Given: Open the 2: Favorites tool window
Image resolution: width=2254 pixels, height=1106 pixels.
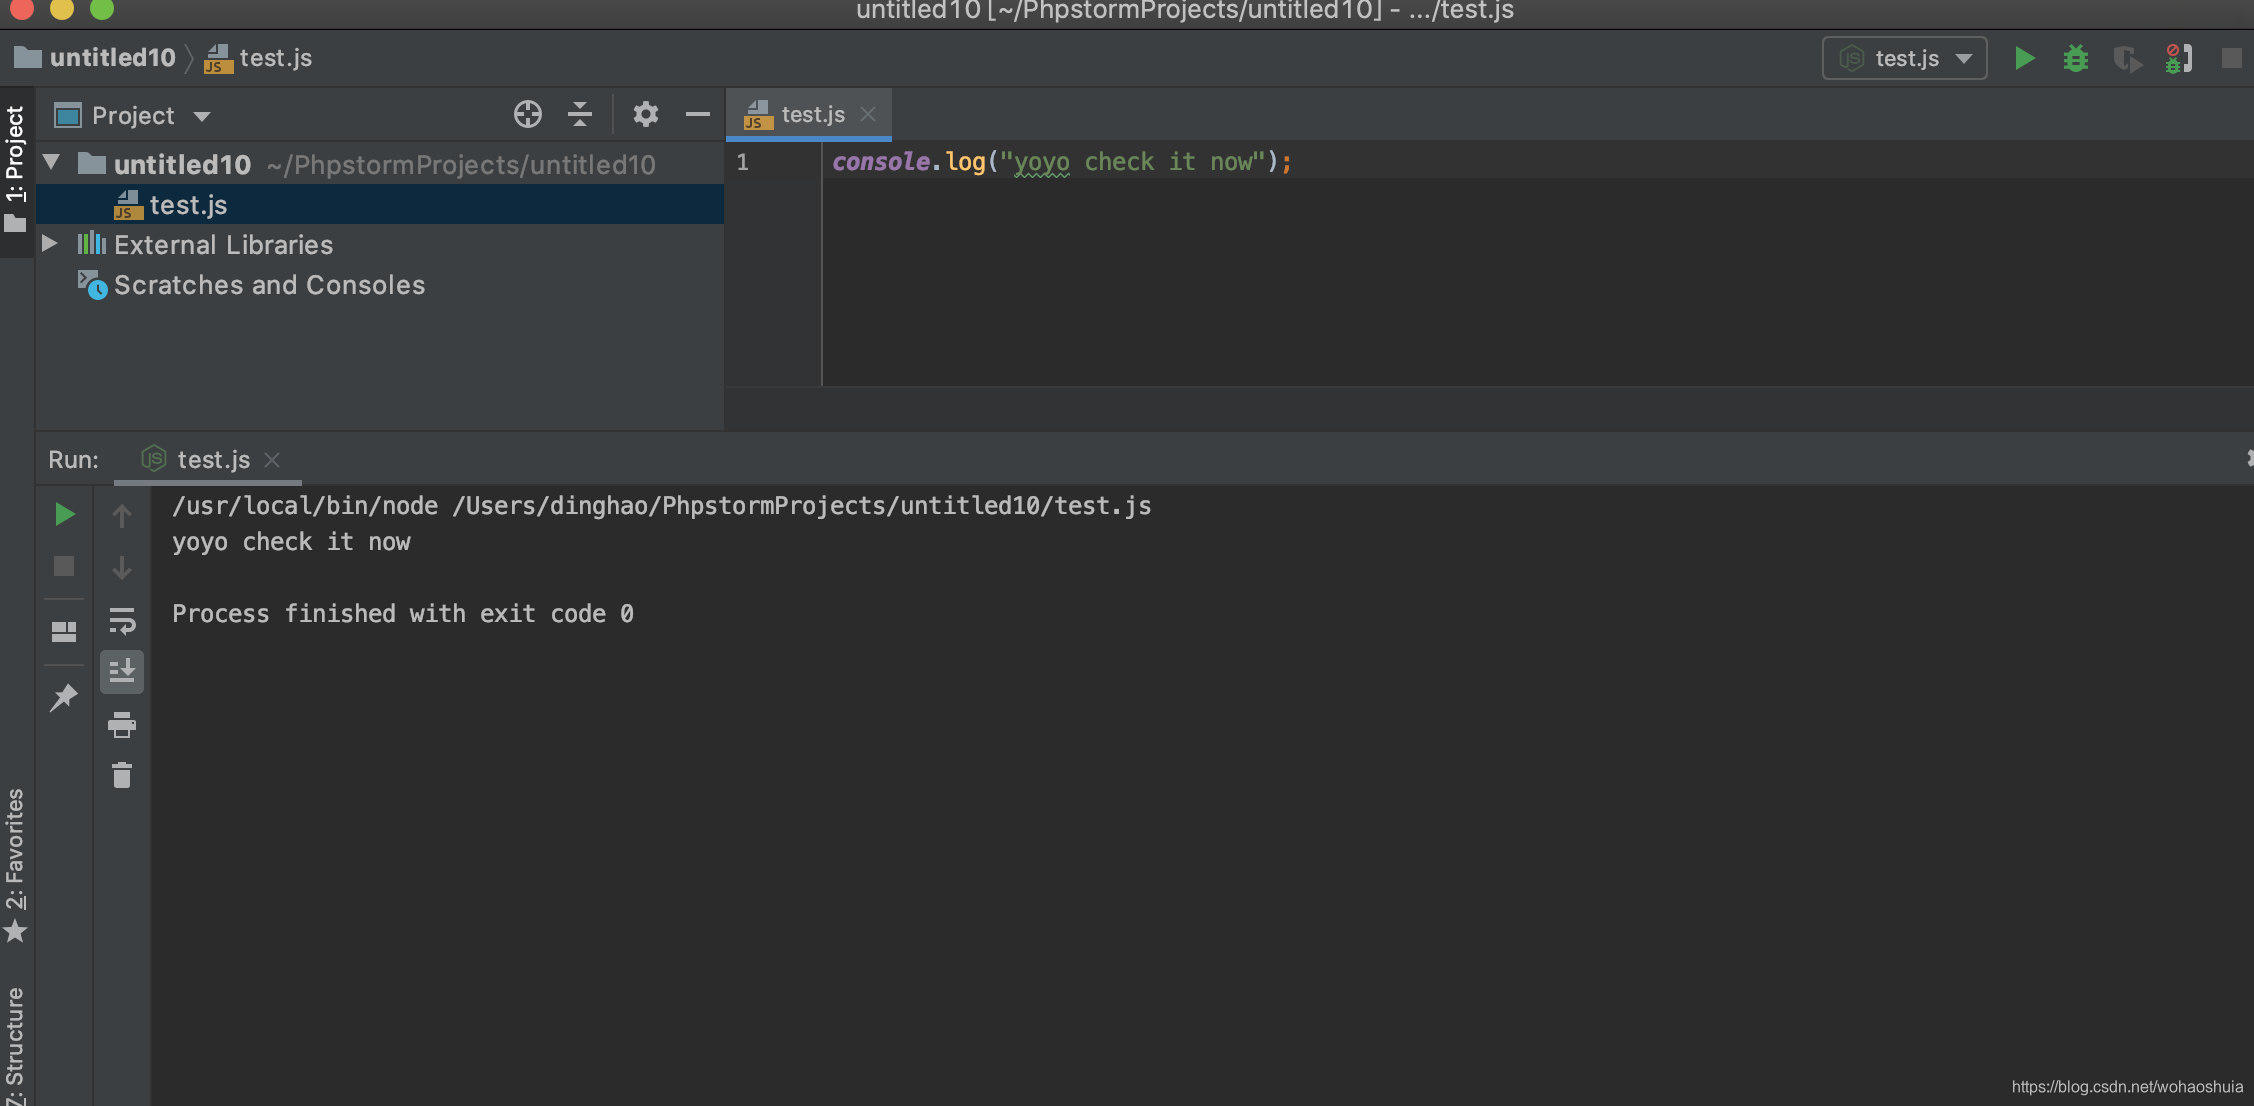Looking at the screenshot, I should point(16,865).
